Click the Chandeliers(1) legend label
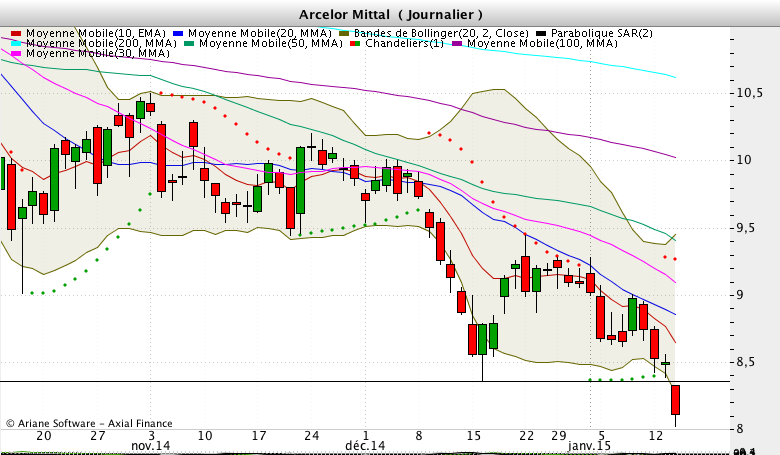 coord(404,43)
